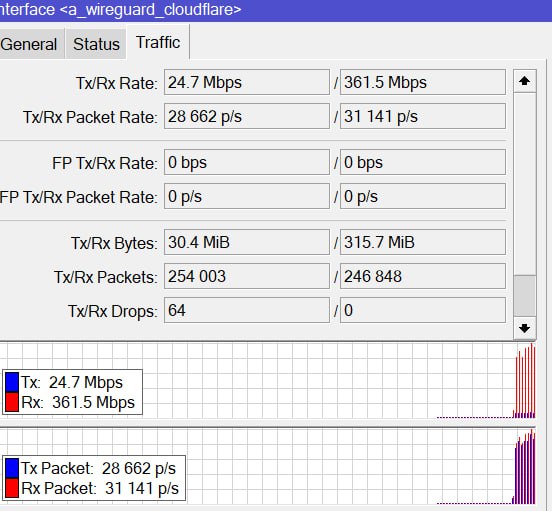Viewport: 552px width, 511px height.
Task: Click the Tx Rate field showing 24.7 Mbps
Action: [x=247, y=82]
